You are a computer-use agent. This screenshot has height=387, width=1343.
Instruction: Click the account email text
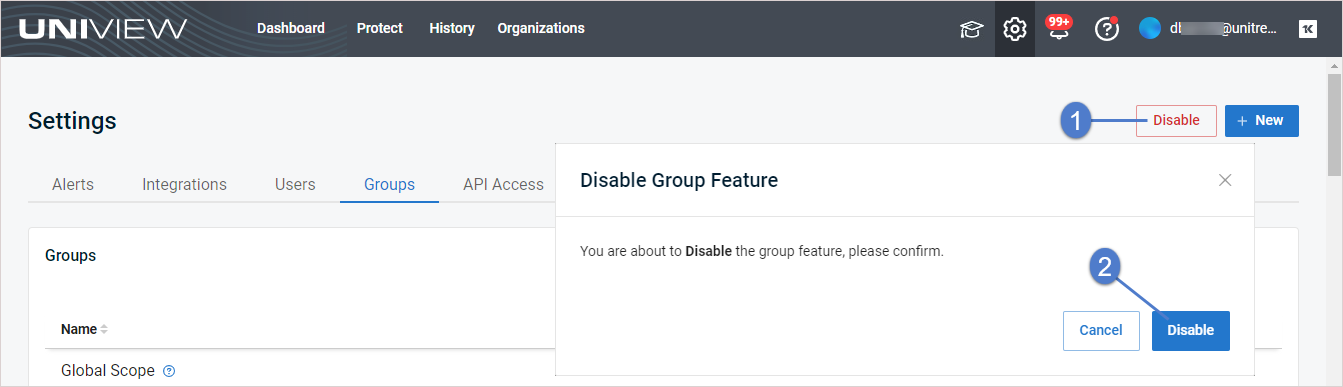[x=1223, y=29]
